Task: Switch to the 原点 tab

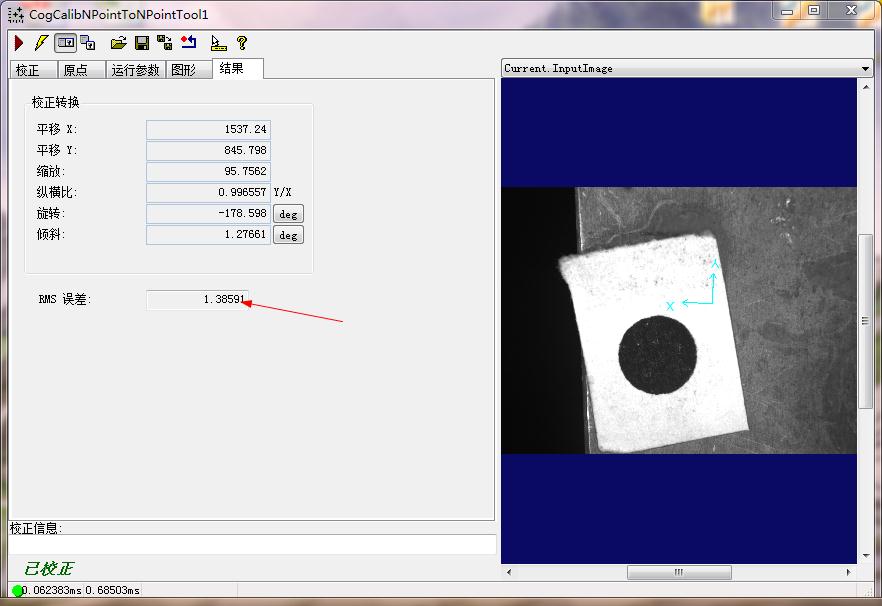Action: pos(75,70)
